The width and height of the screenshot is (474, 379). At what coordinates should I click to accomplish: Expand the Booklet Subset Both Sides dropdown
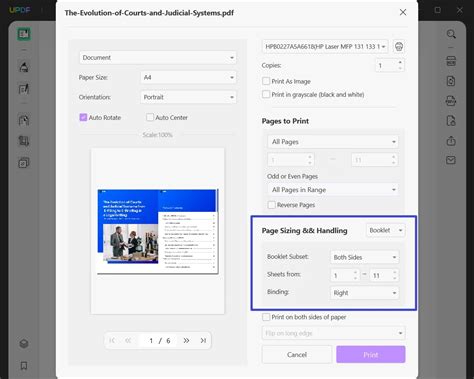(x=364, y=257)
